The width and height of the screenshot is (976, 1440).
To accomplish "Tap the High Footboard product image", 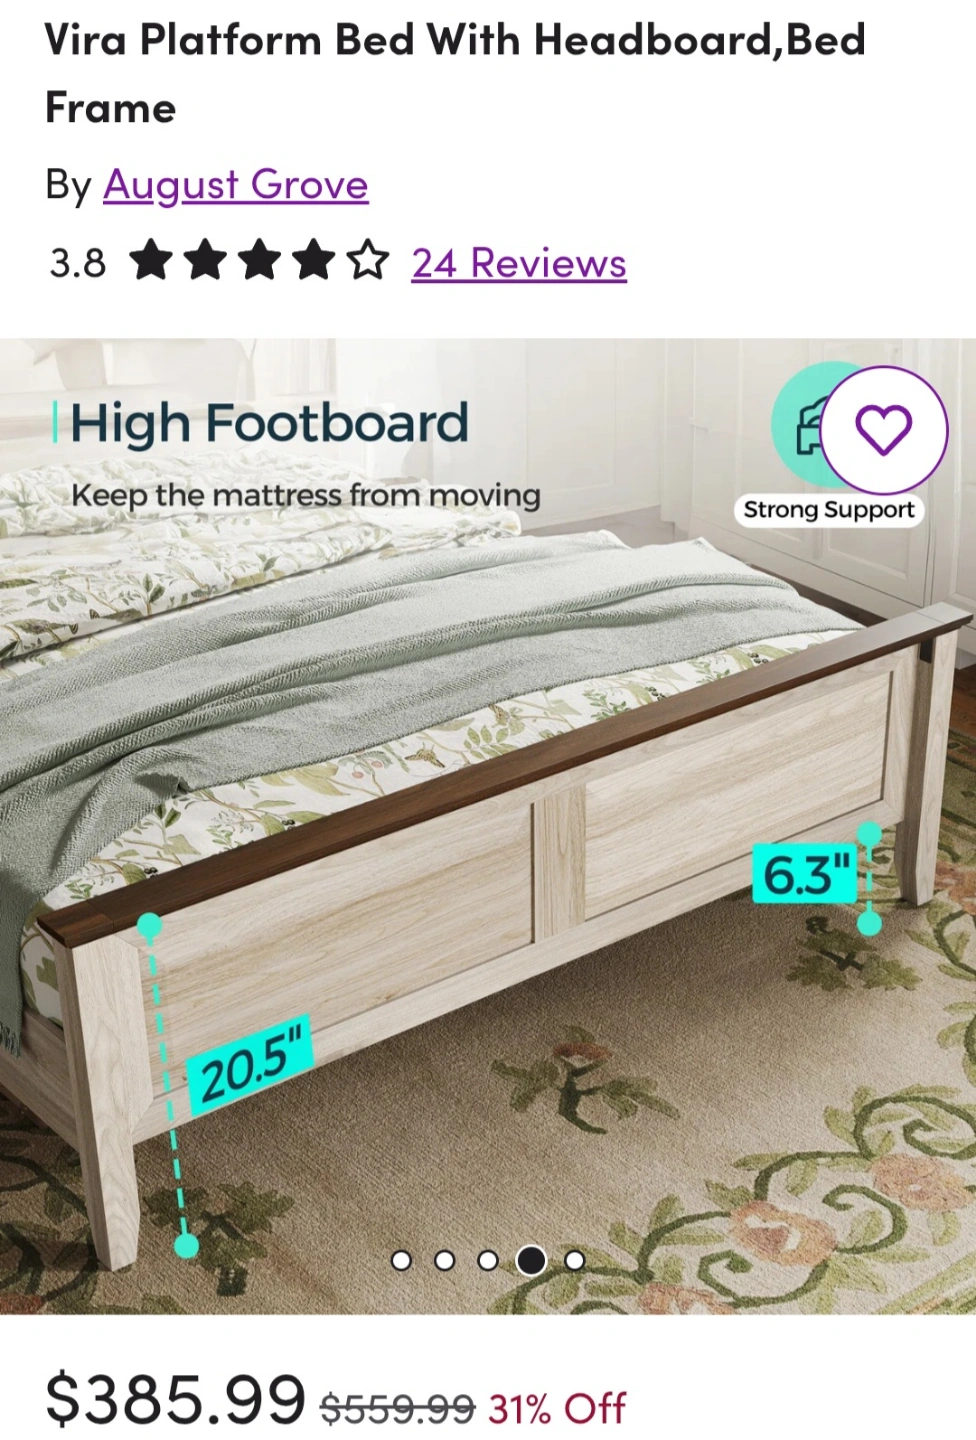I will click(488, 826).
